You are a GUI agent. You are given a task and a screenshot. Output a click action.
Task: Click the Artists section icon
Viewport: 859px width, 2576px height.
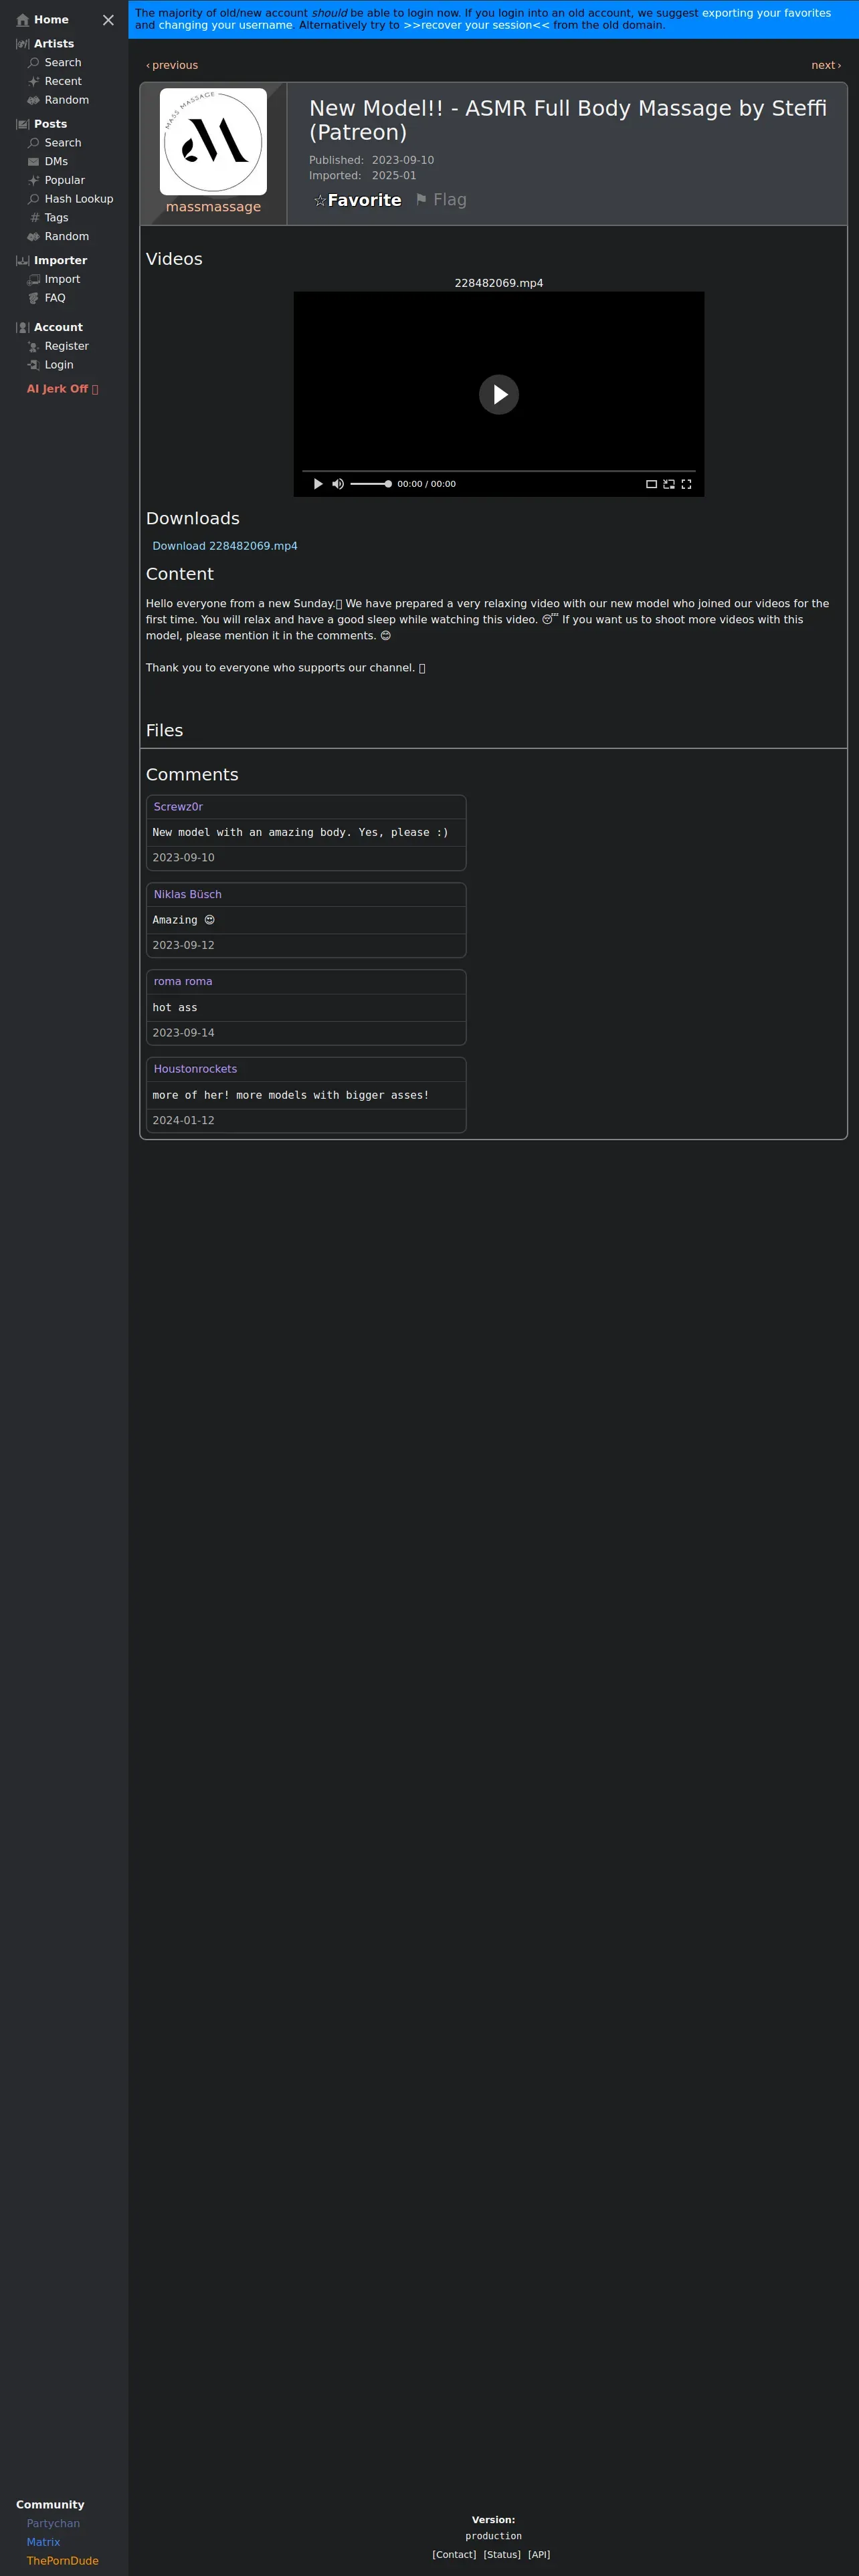click(23, 44)
